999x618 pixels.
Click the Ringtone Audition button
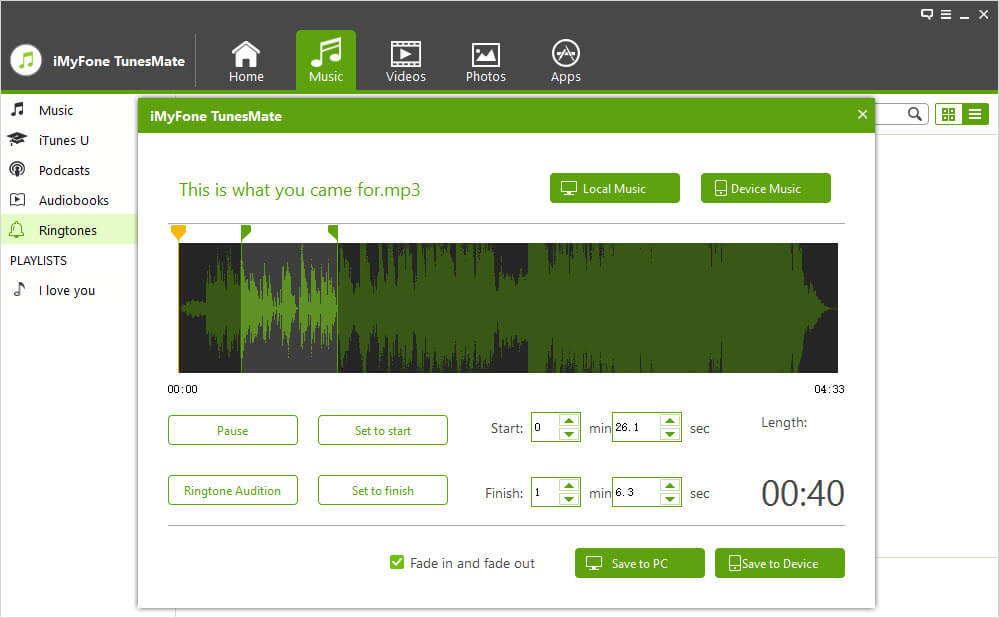tap(233, 490)
